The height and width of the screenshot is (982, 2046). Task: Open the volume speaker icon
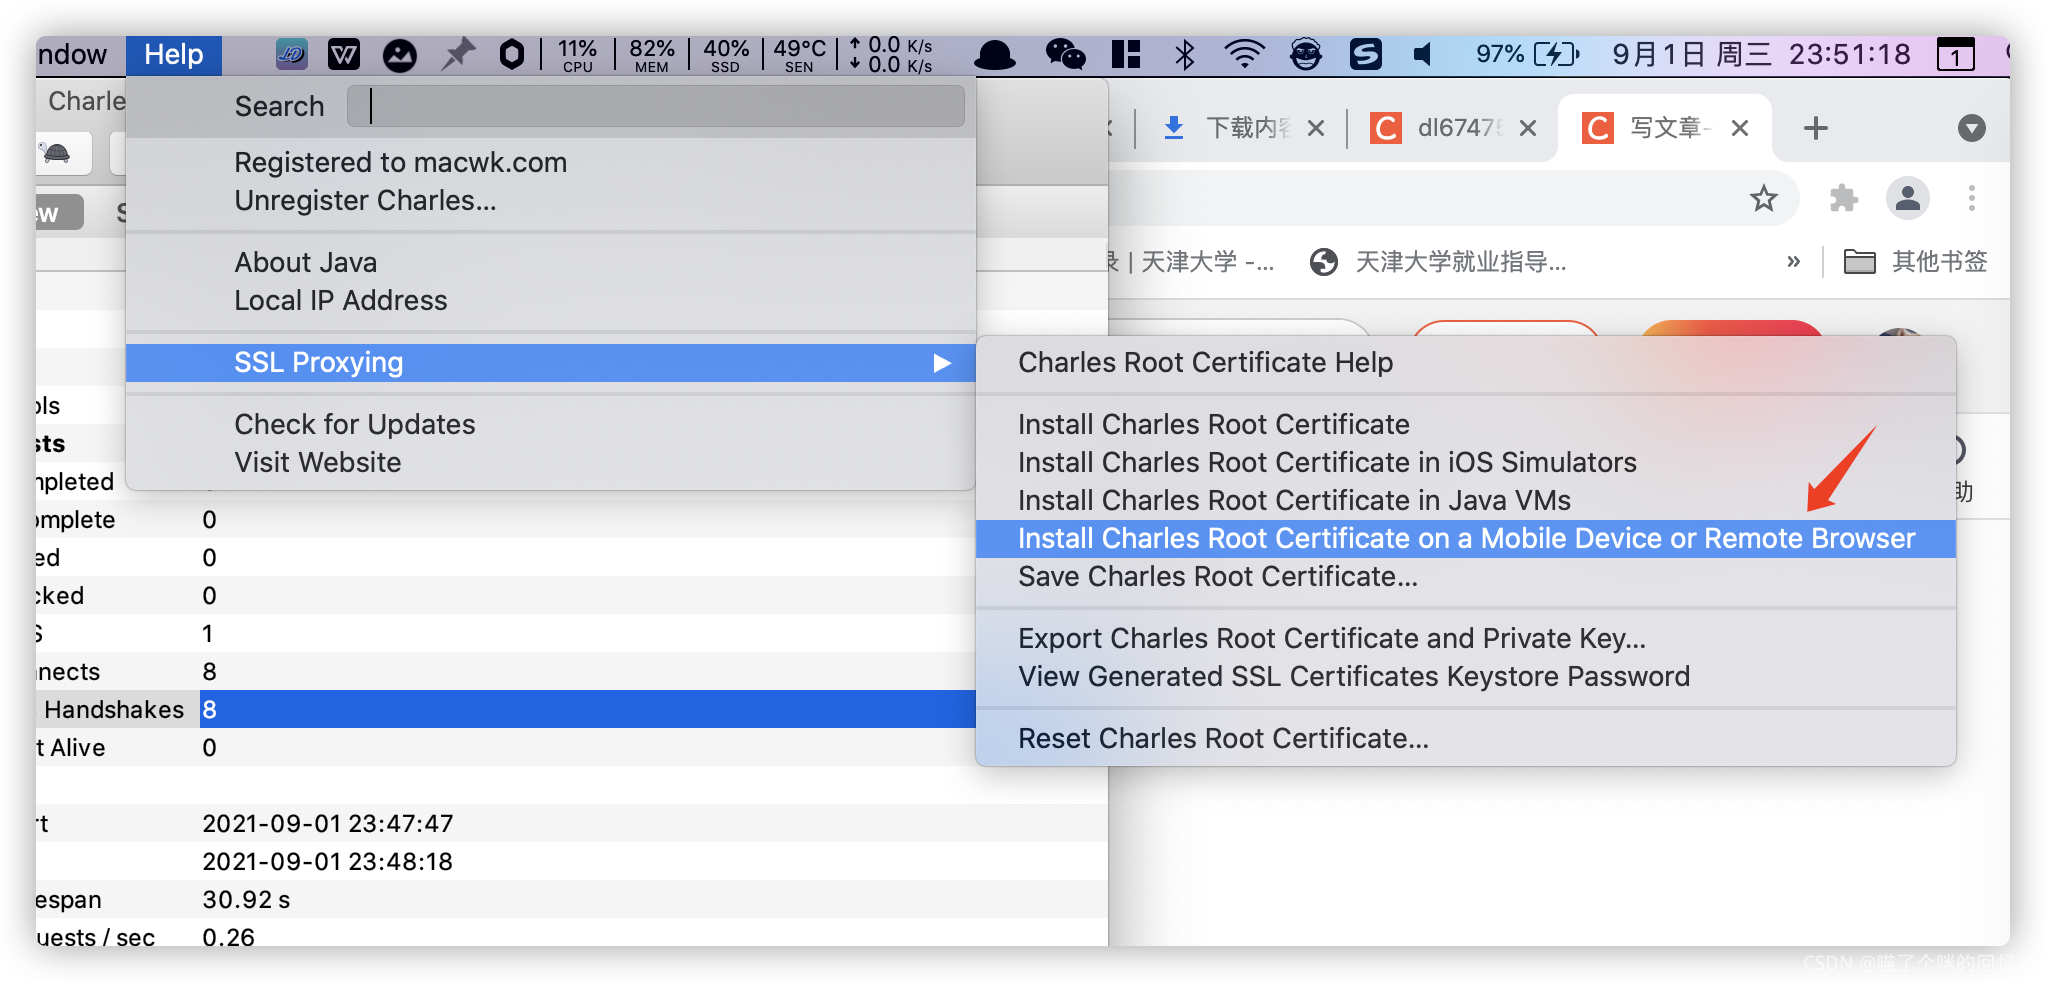1423,54
